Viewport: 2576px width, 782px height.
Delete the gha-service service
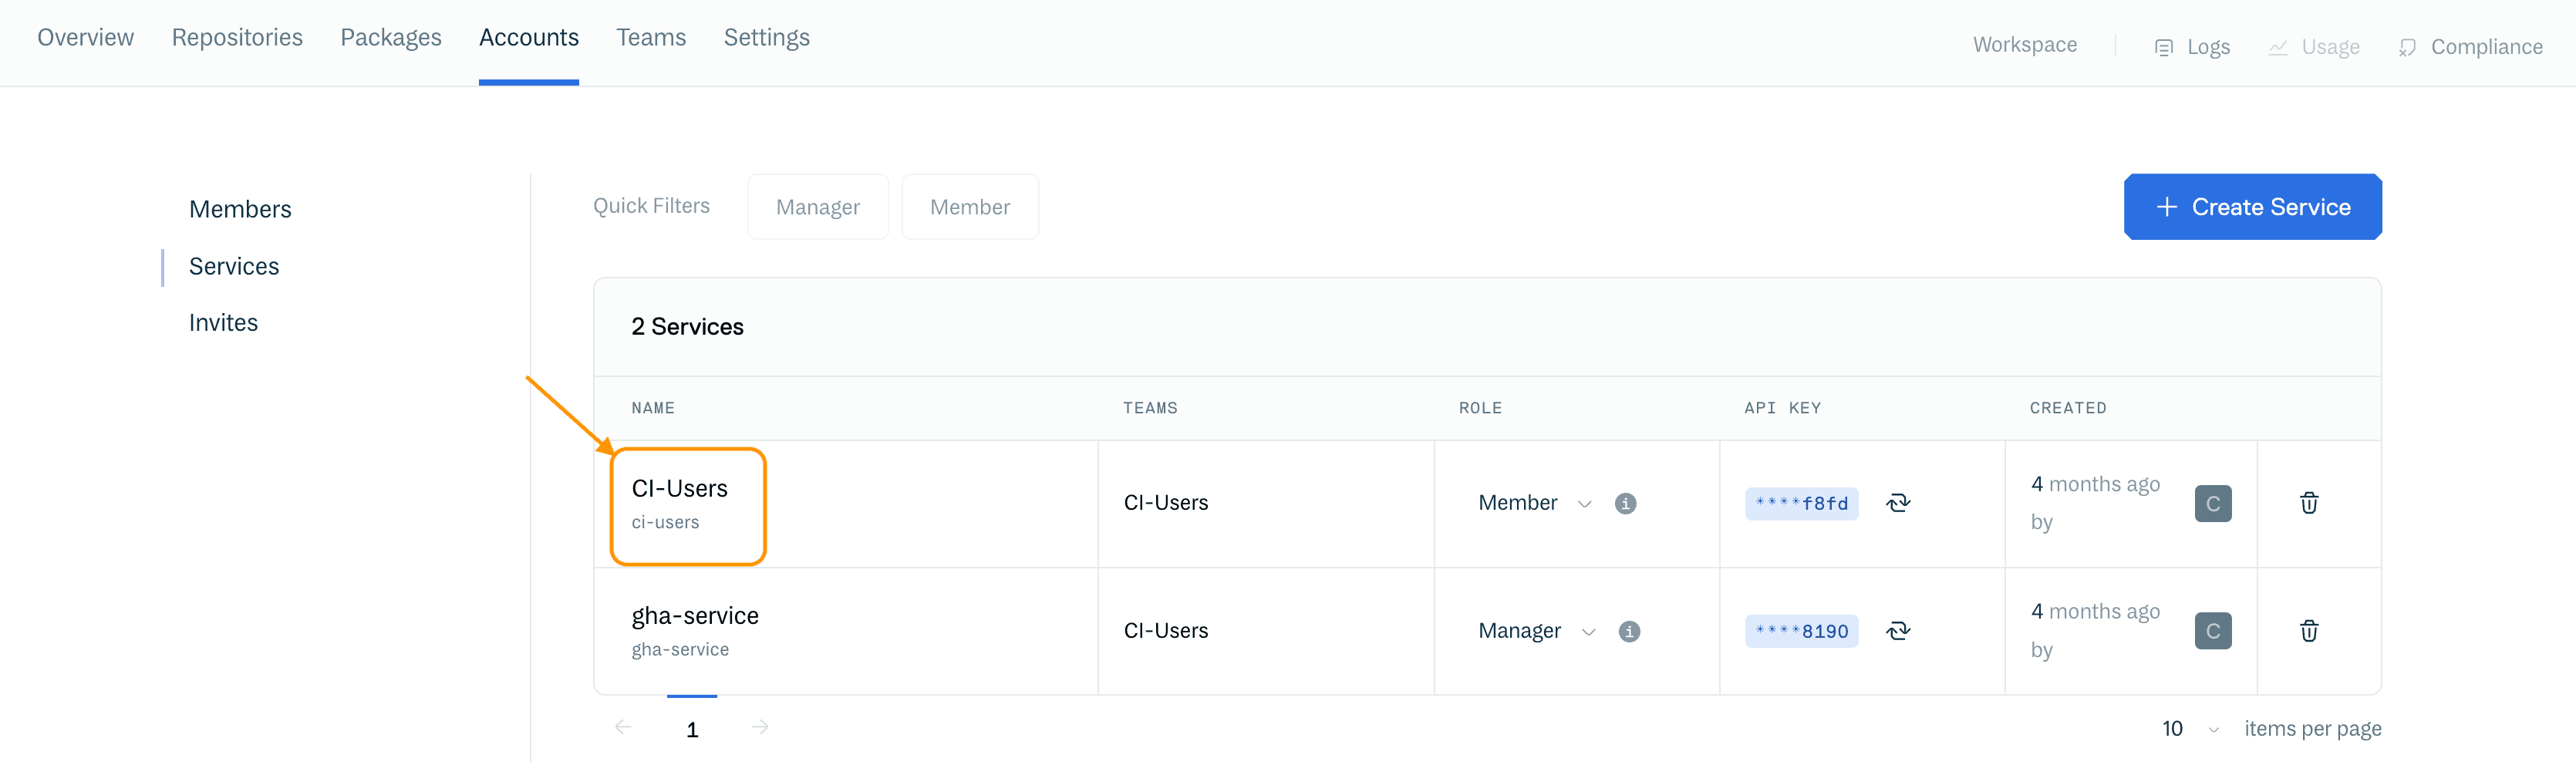point(2309,631)
